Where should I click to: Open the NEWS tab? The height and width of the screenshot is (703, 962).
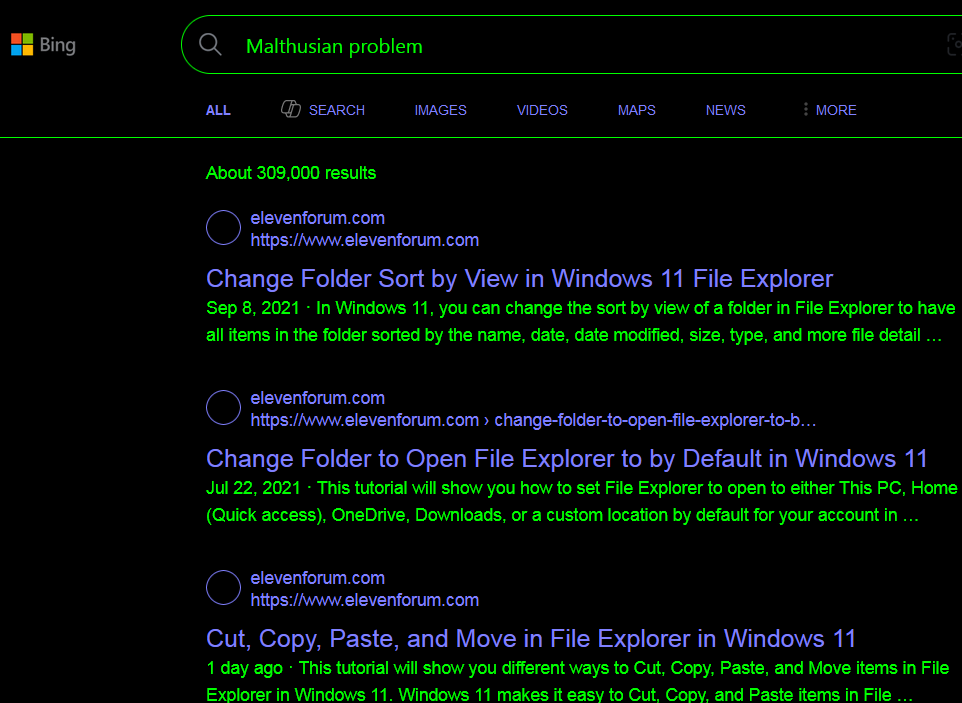(x=725, y=110)
